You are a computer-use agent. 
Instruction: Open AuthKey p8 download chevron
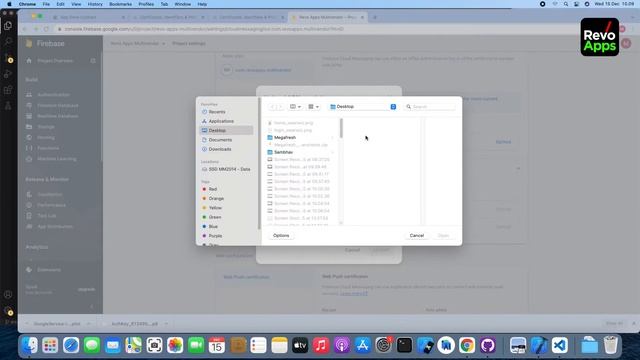click(x=166, y=324)
